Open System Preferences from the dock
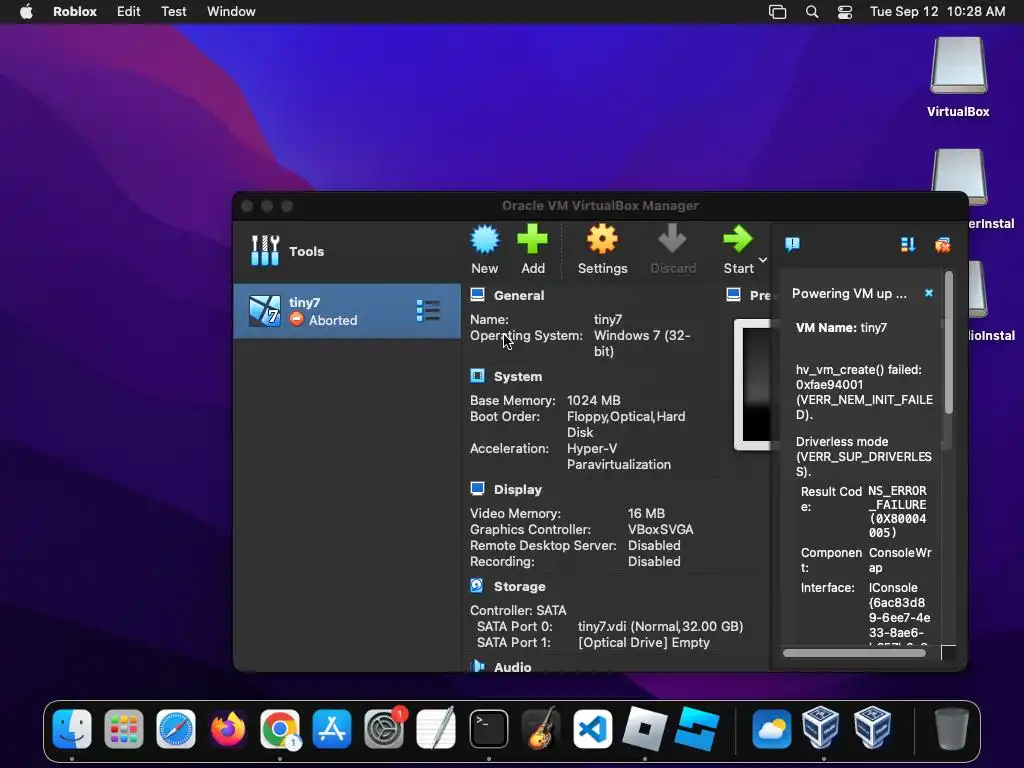This screenshot has height=768, width=1024. [x=384, y=728]
